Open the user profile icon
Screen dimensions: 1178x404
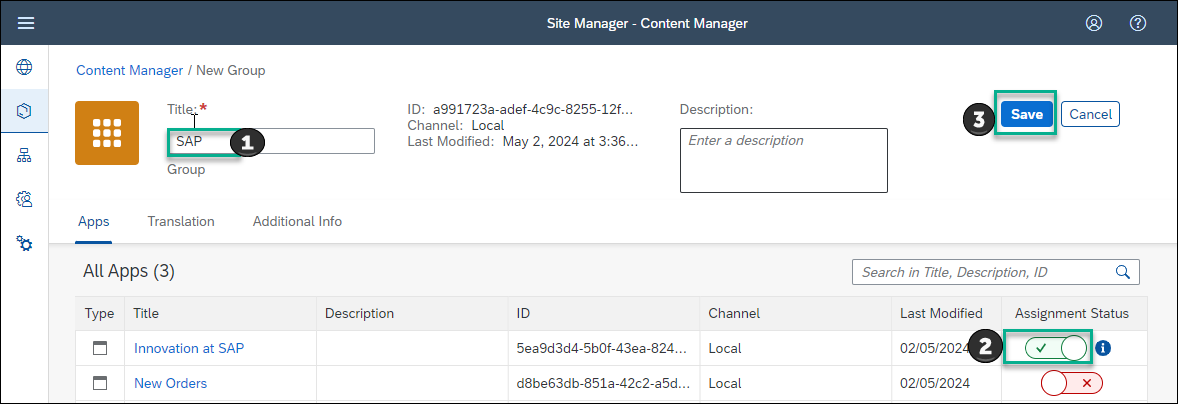(1093, 23)
